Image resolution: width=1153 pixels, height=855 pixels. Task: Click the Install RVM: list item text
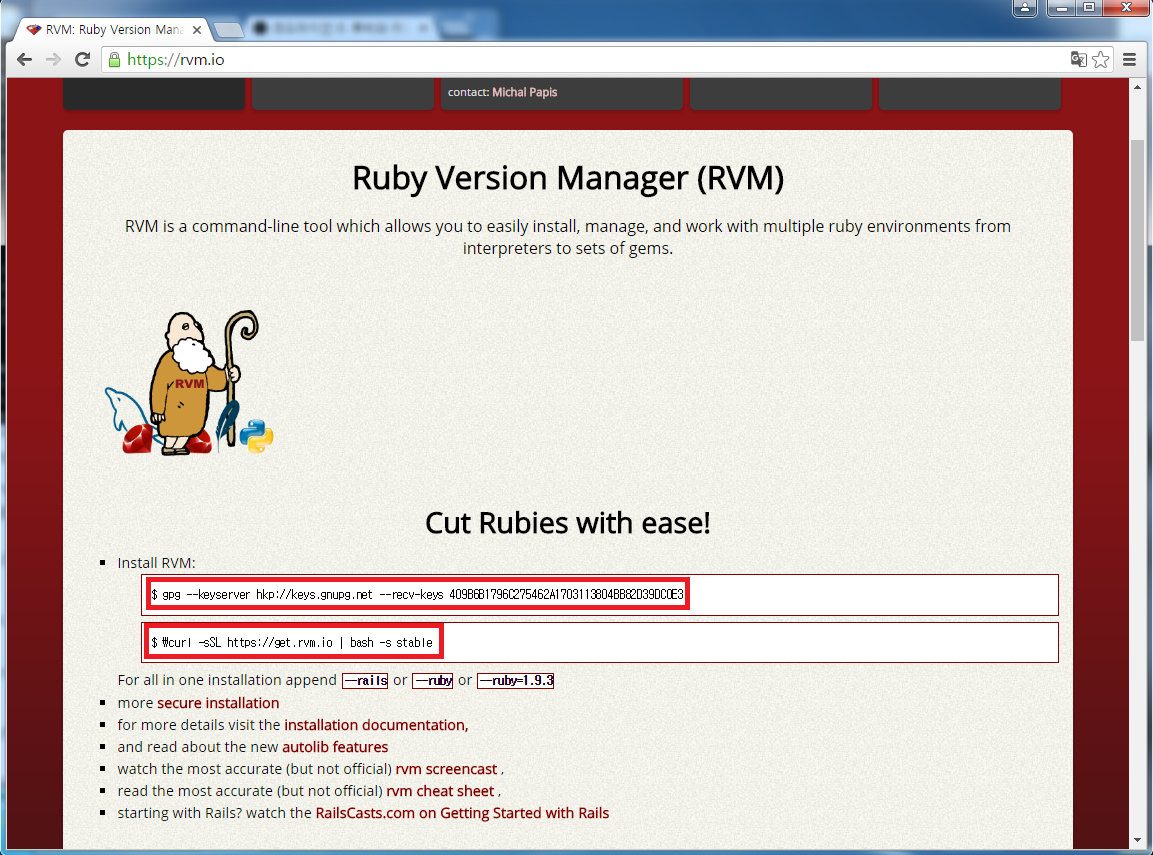click(157, 563)
